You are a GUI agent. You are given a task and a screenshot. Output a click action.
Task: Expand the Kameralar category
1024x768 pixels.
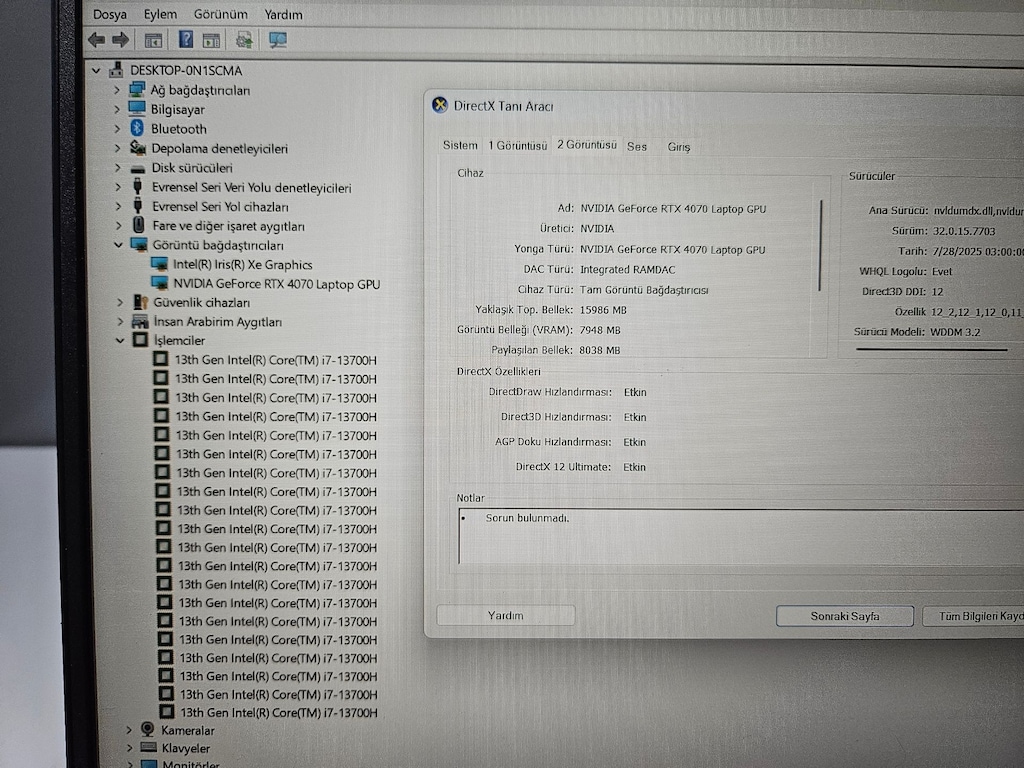point(129,729)
